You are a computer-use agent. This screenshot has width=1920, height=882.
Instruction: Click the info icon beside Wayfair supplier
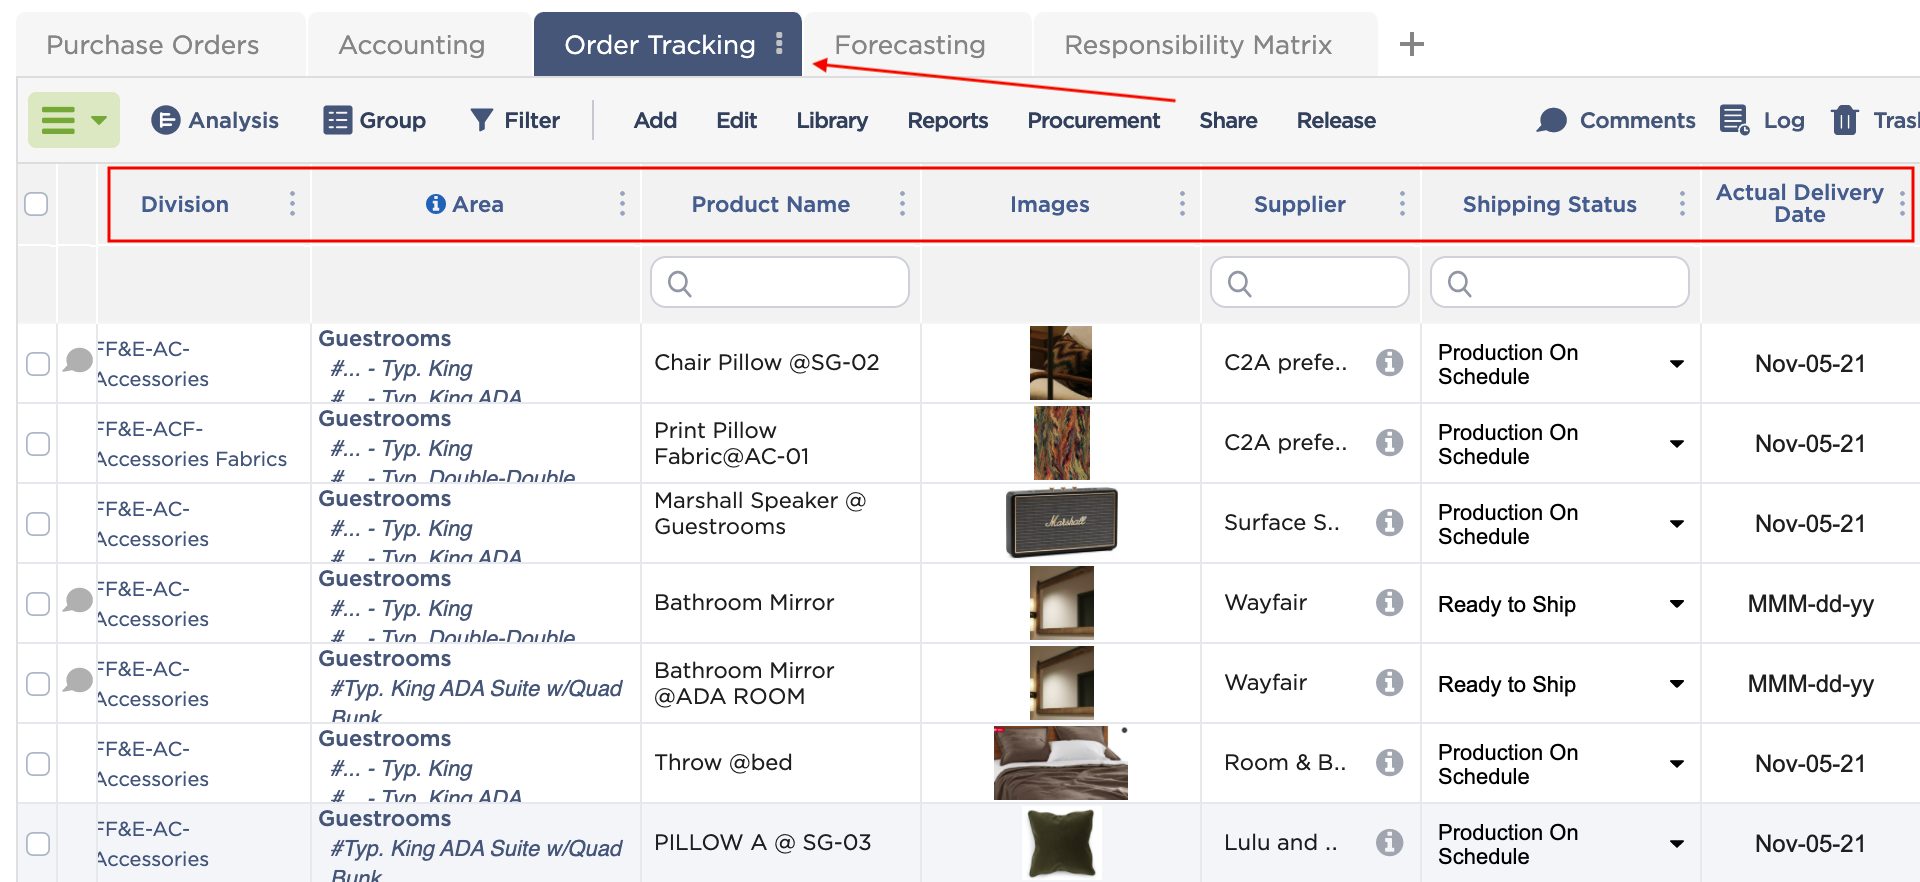pos(1389,602)
